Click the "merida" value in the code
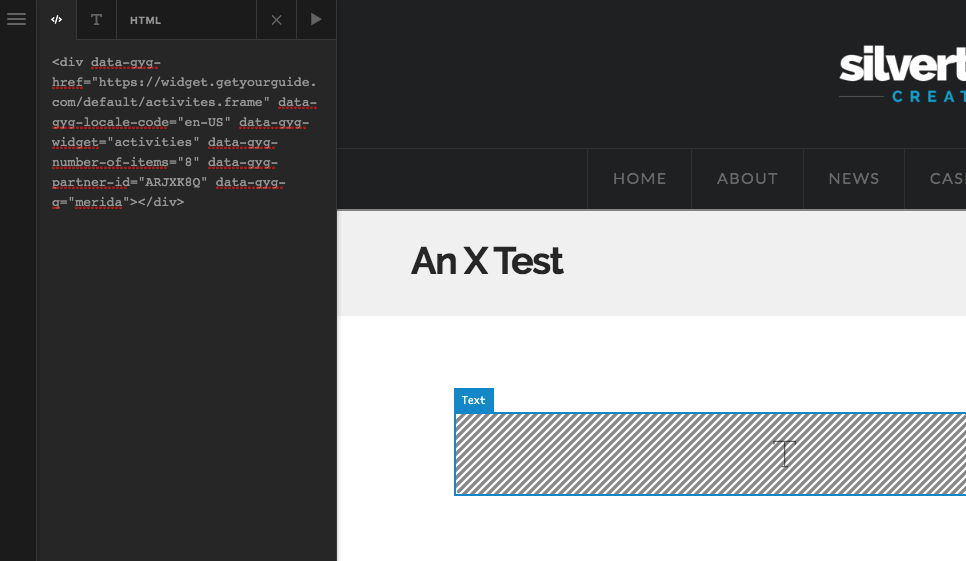This screenshot has width=966, height=561. 99,202
